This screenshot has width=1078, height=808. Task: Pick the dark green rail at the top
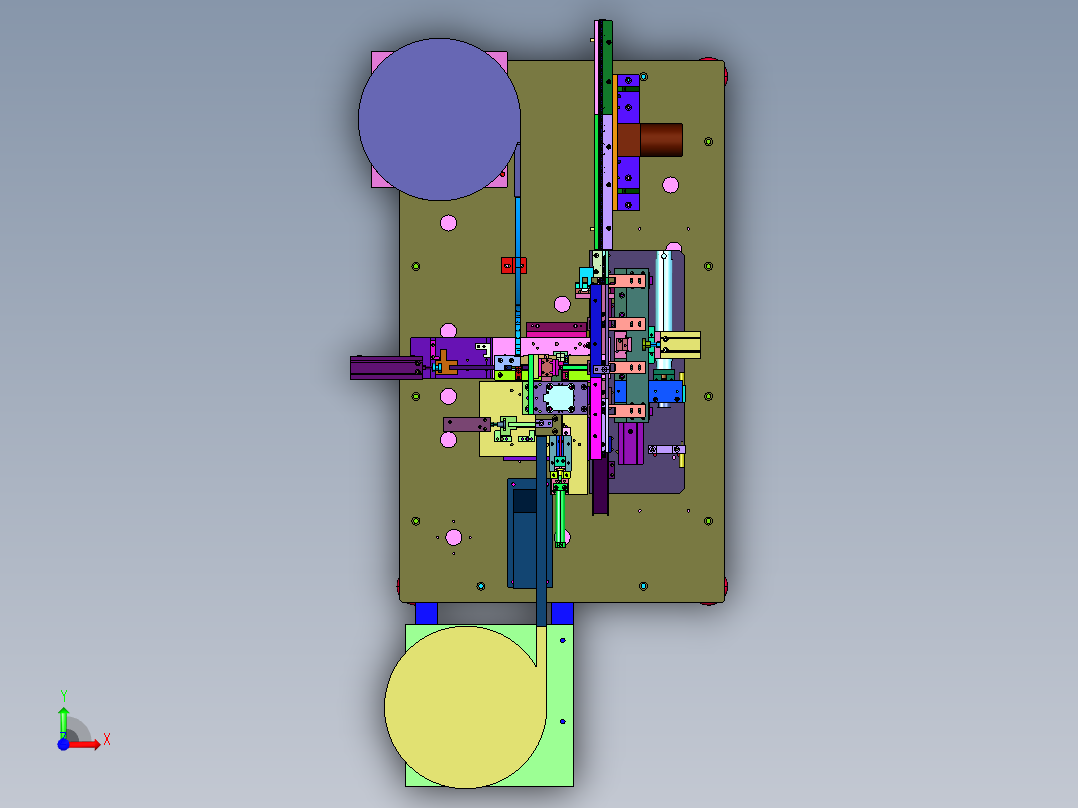click(608, 67)
